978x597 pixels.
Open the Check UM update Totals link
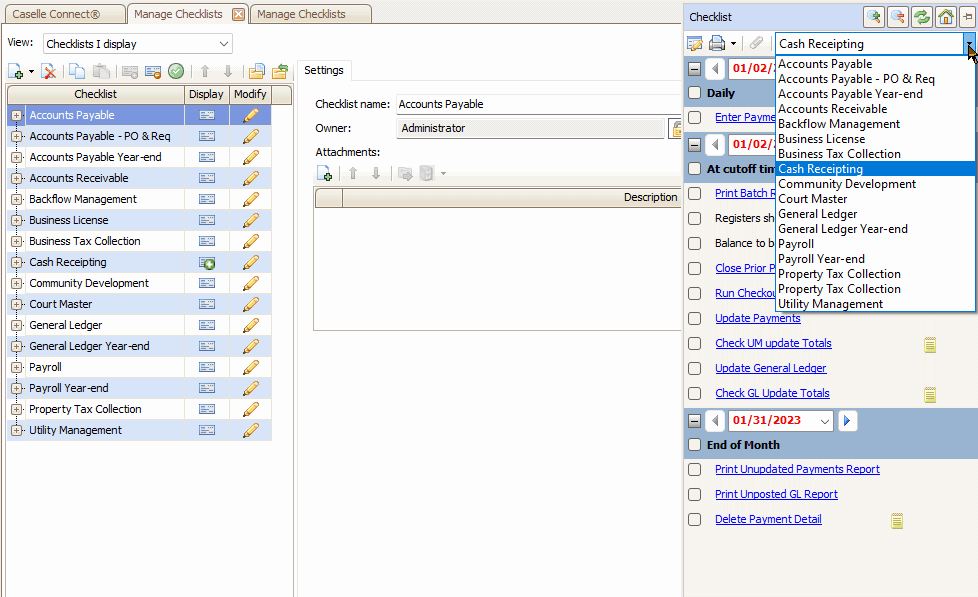tap(773, 343)
